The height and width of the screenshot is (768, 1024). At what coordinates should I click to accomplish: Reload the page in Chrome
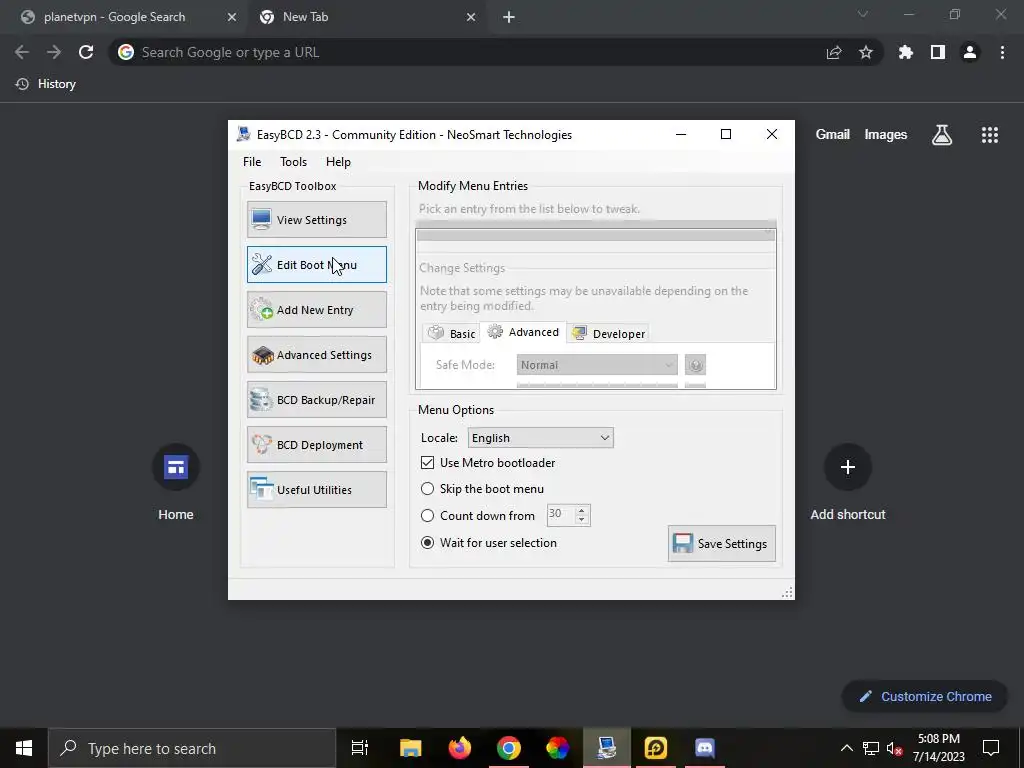pyautogui.click(x=86, y=52)
